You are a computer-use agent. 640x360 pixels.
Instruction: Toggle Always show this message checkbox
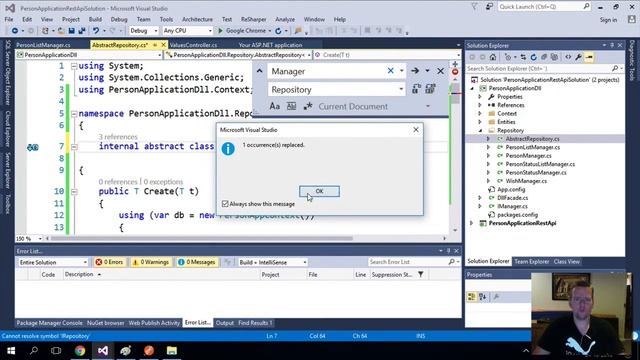(x=225, y=204)
